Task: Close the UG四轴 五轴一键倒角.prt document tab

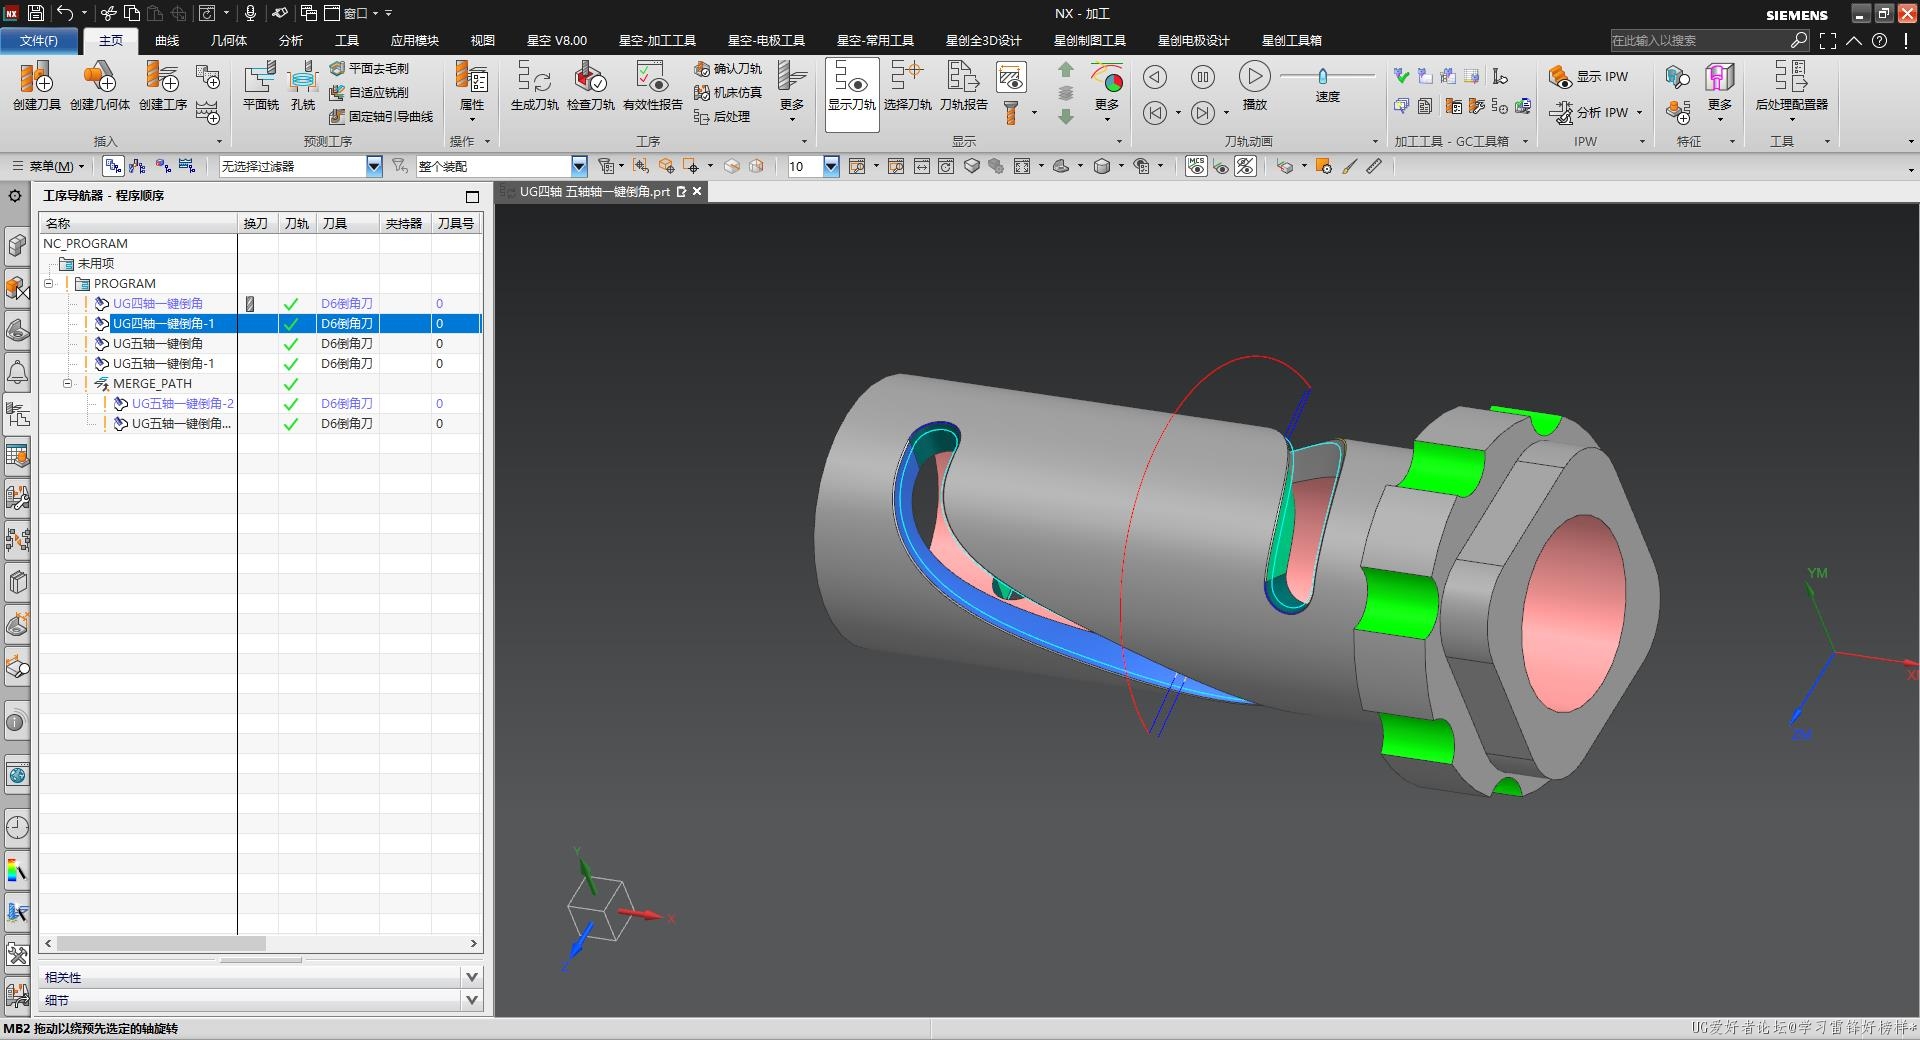Action: pyautogui.click(x=697, y=191)
